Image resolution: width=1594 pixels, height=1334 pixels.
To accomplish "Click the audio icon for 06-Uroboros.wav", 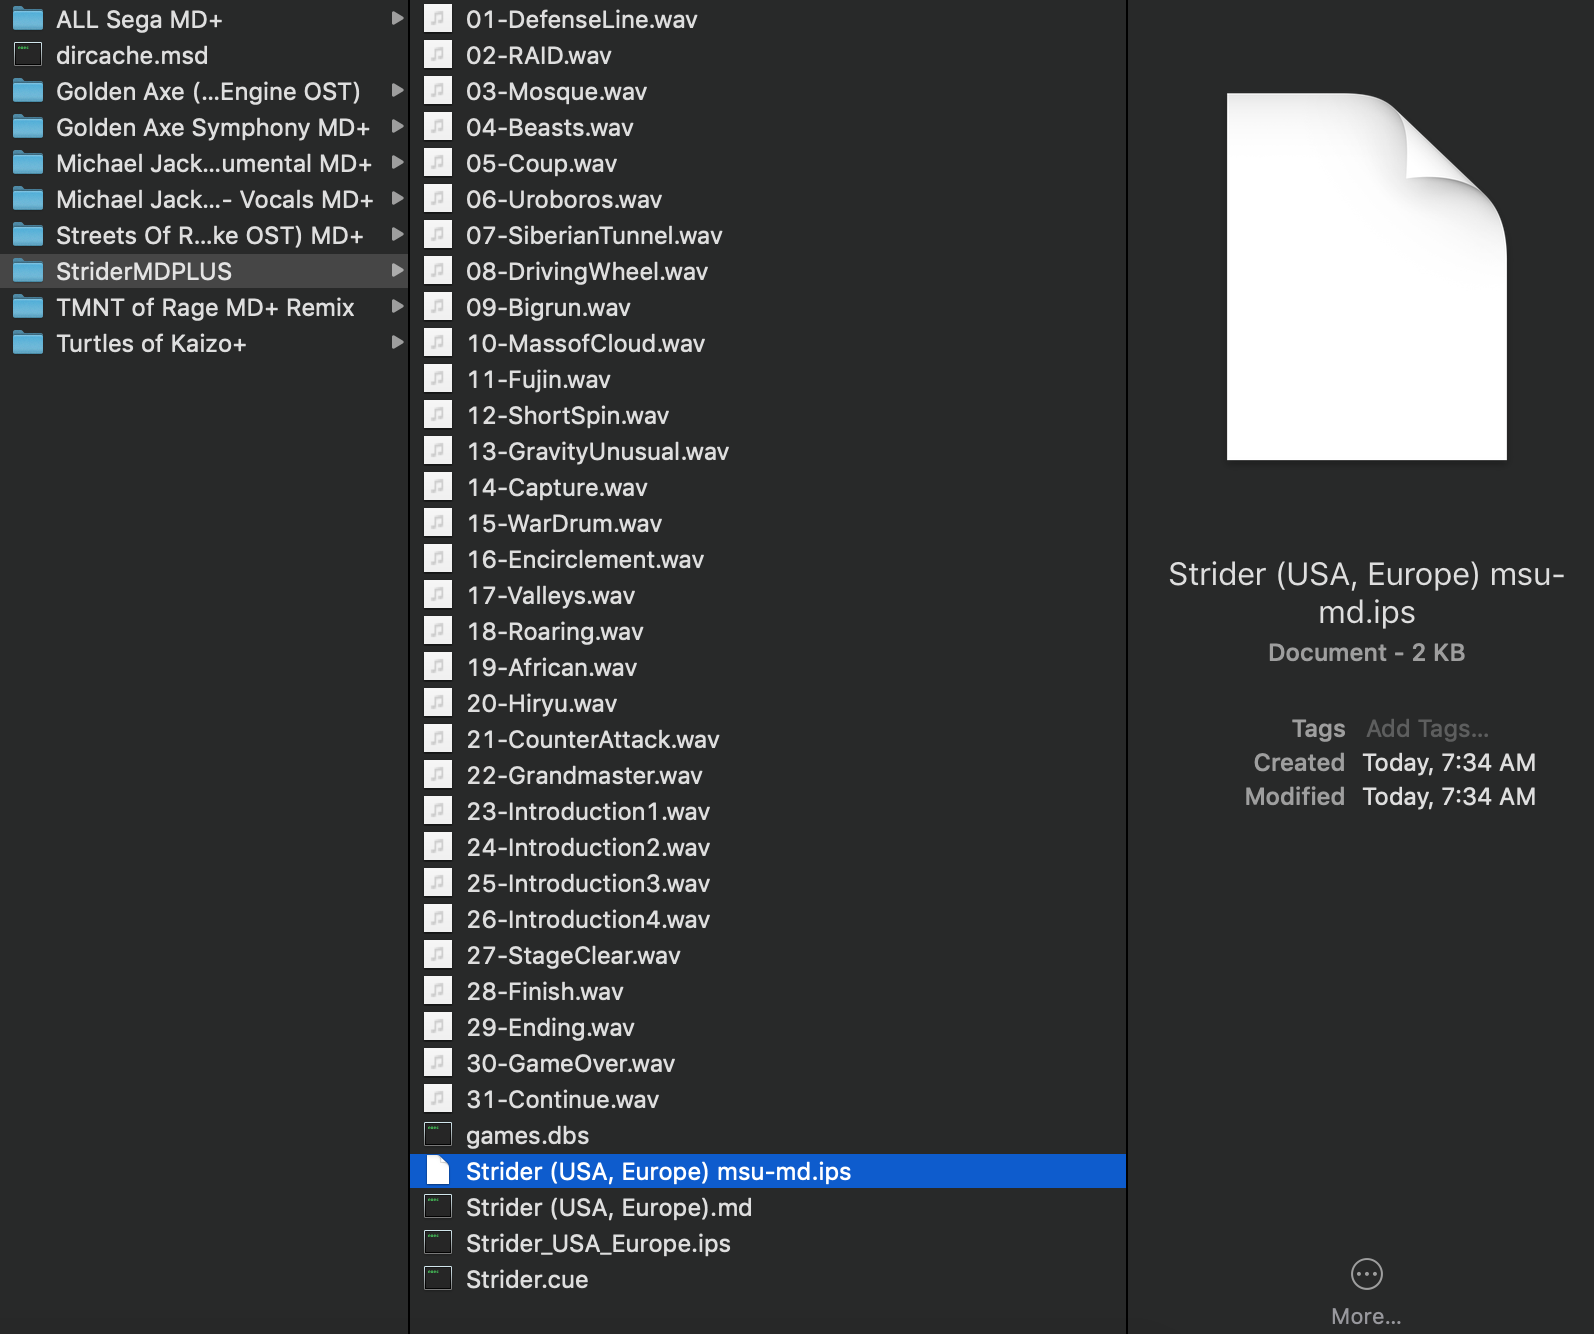I will coord(438,199).
